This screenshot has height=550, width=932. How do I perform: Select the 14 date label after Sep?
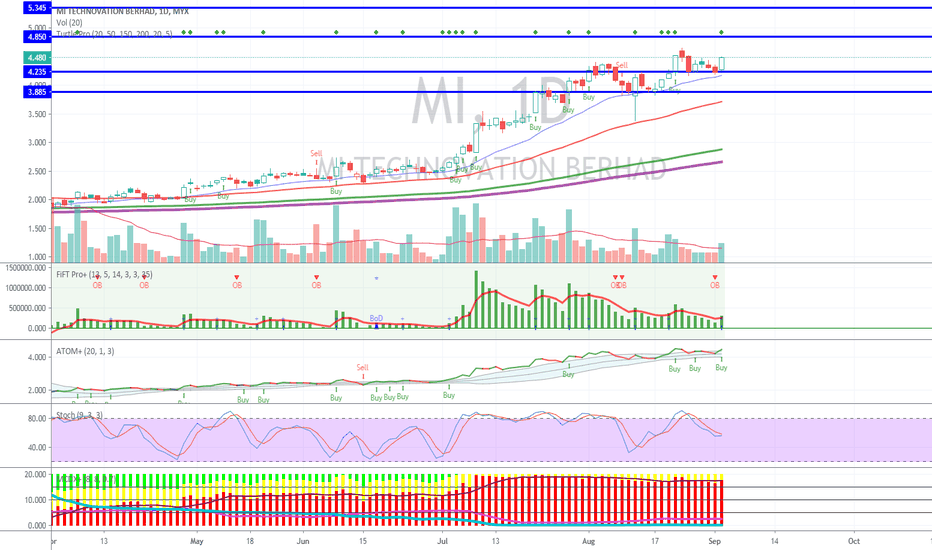(x=774, y=541)
